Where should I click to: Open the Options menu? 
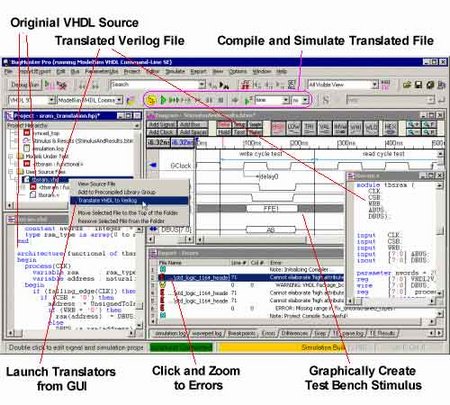click(x=238, y=71)
